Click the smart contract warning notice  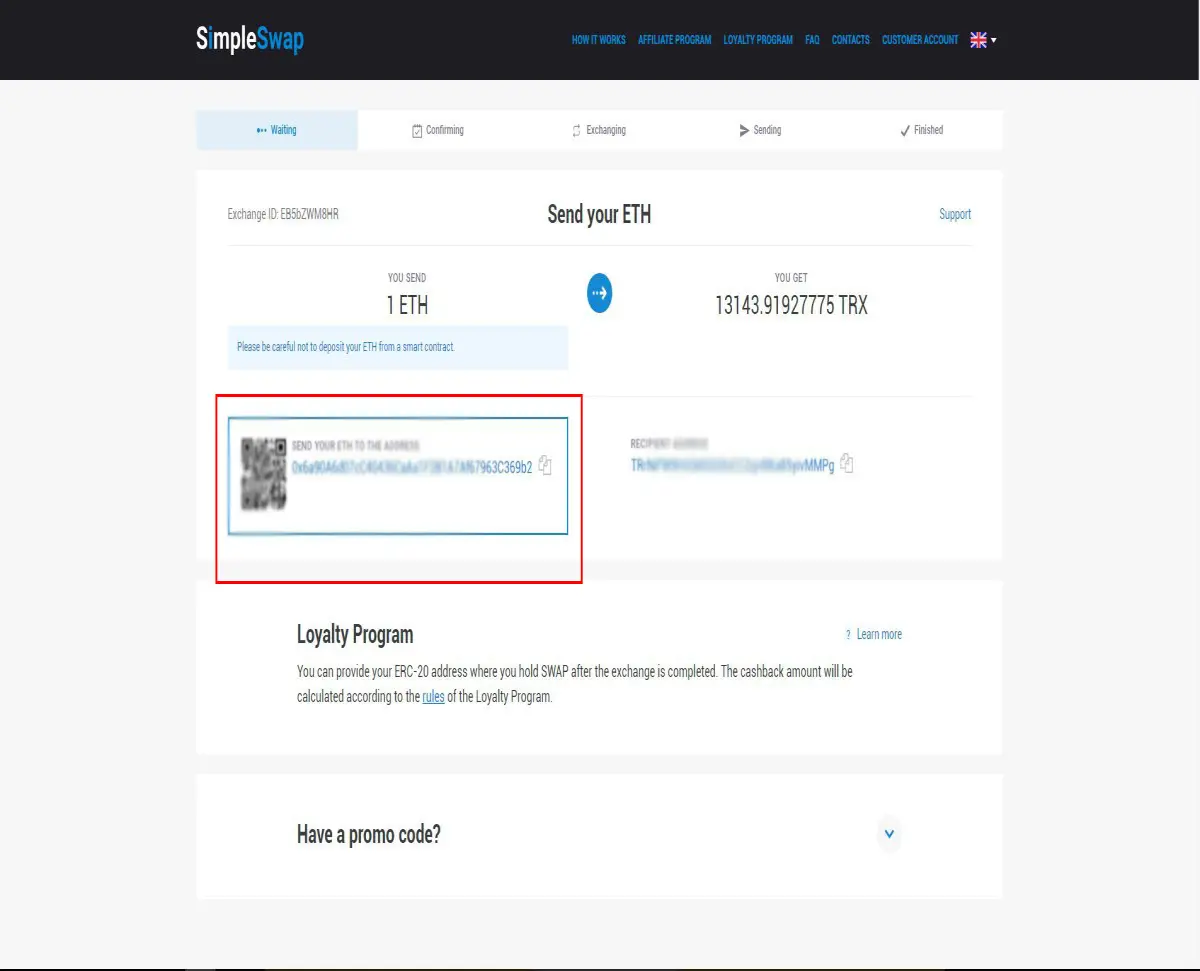pyautogui.click(x=398, y=347)
